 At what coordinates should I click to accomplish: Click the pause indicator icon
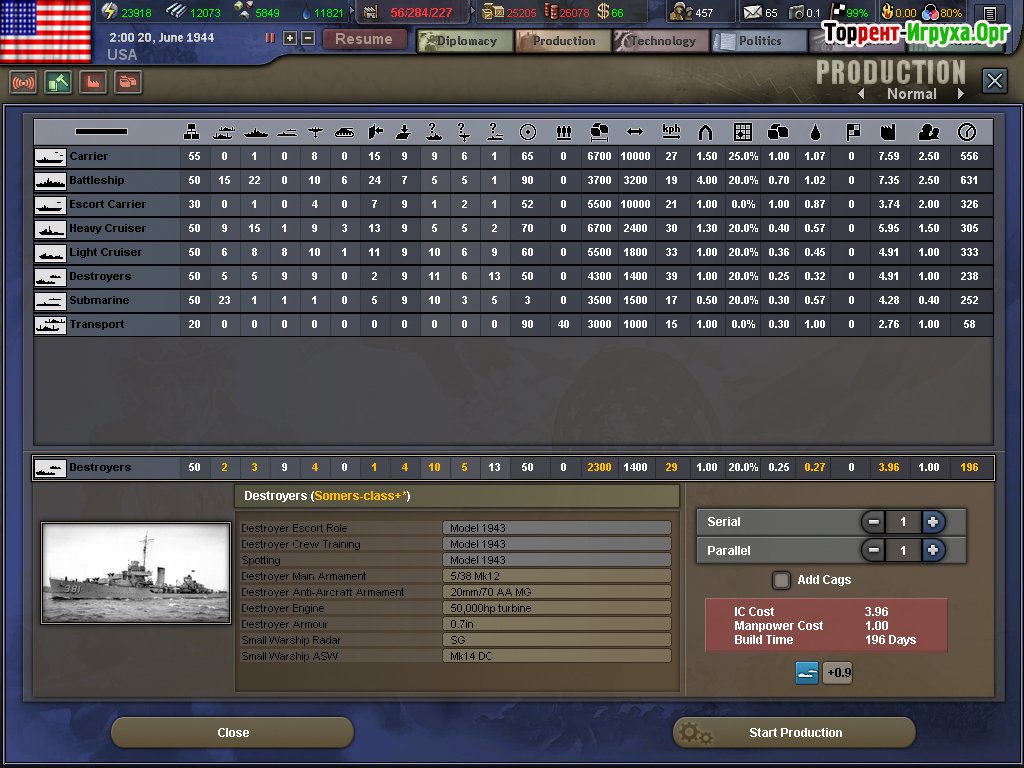click(270, 39)
